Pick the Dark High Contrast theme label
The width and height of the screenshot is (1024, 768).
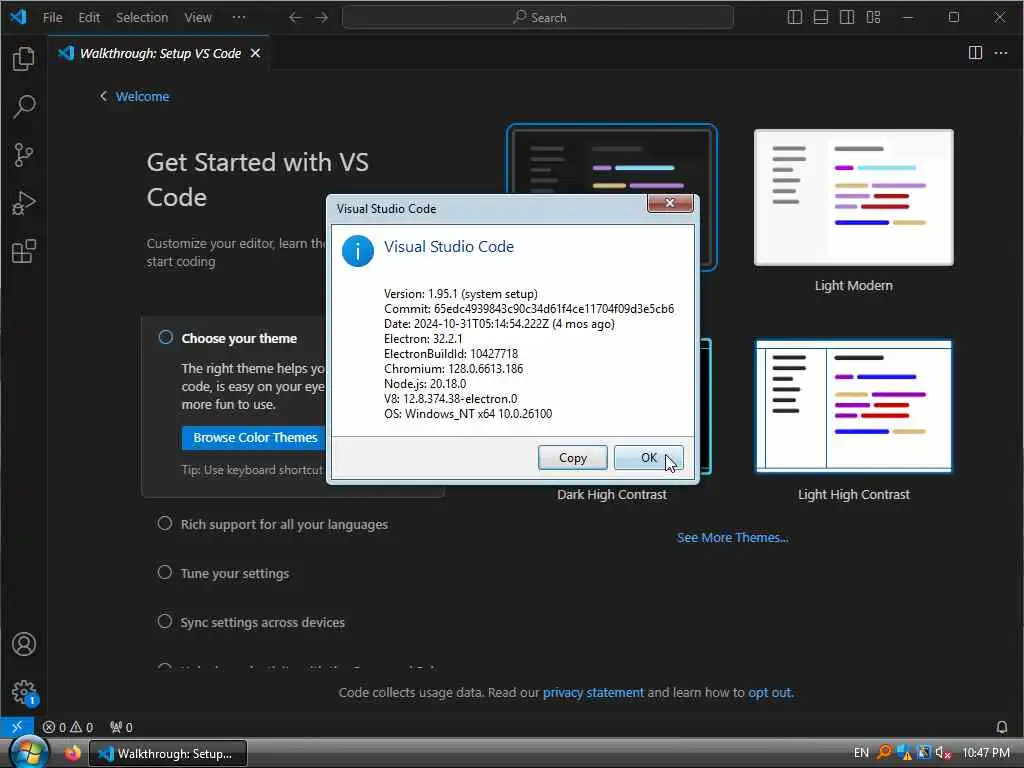611,494
